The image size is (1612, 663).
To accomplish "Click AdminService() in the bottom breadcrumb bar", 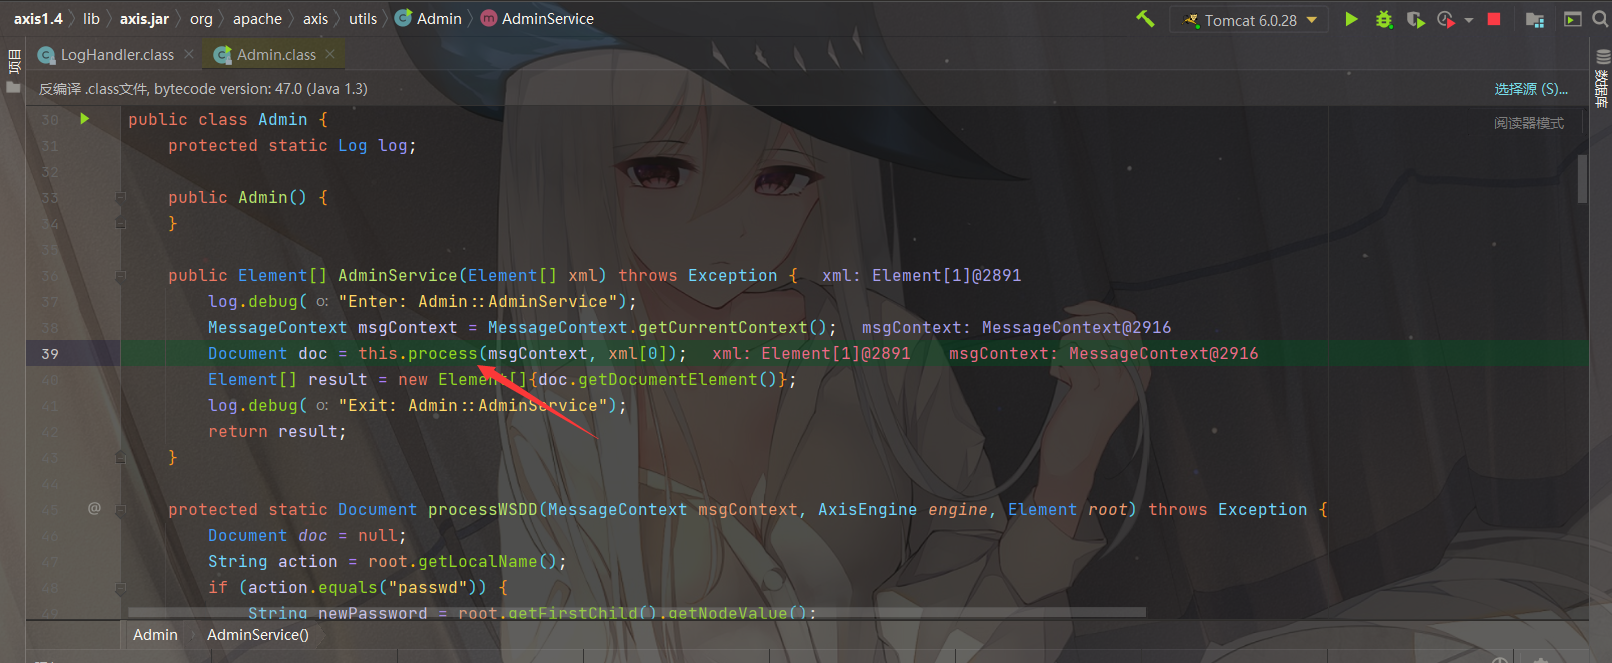I will tap(258, 635).
